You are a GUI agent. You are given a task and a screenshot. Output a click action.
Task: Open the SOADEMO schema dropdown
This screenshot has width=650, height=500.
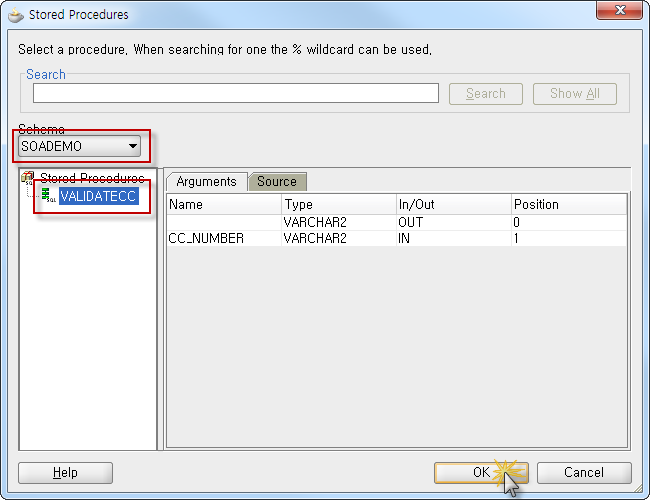click(80, 146)
